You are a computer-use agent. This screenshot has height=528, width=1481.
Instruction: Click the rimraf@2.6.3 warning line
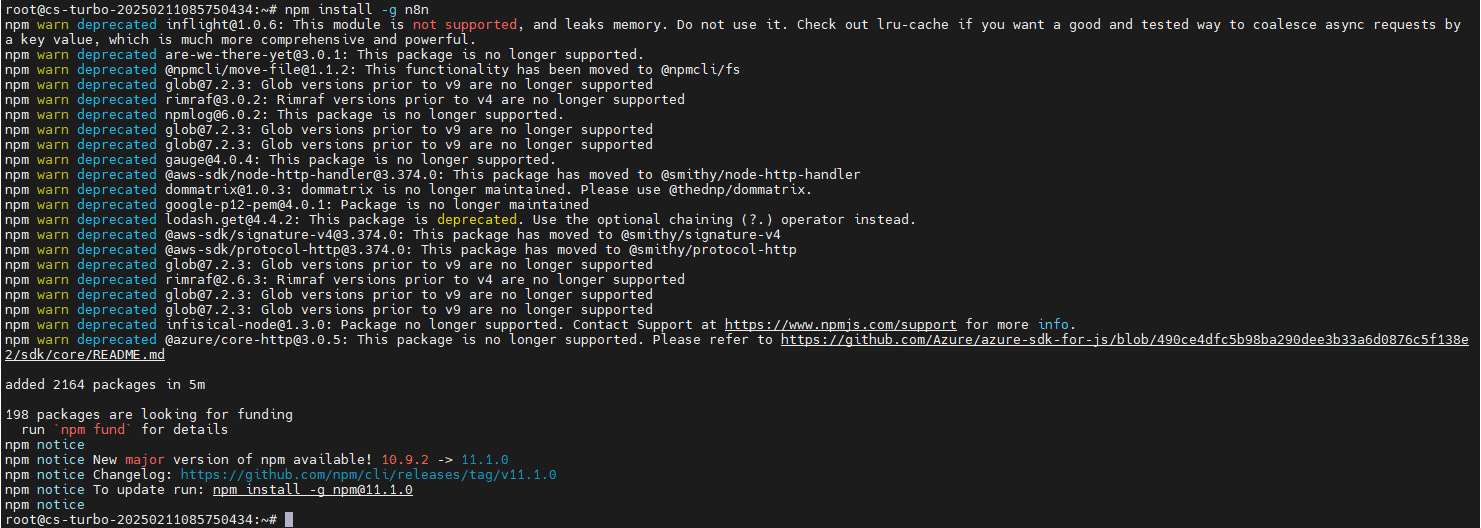click(x=345, y=280)
